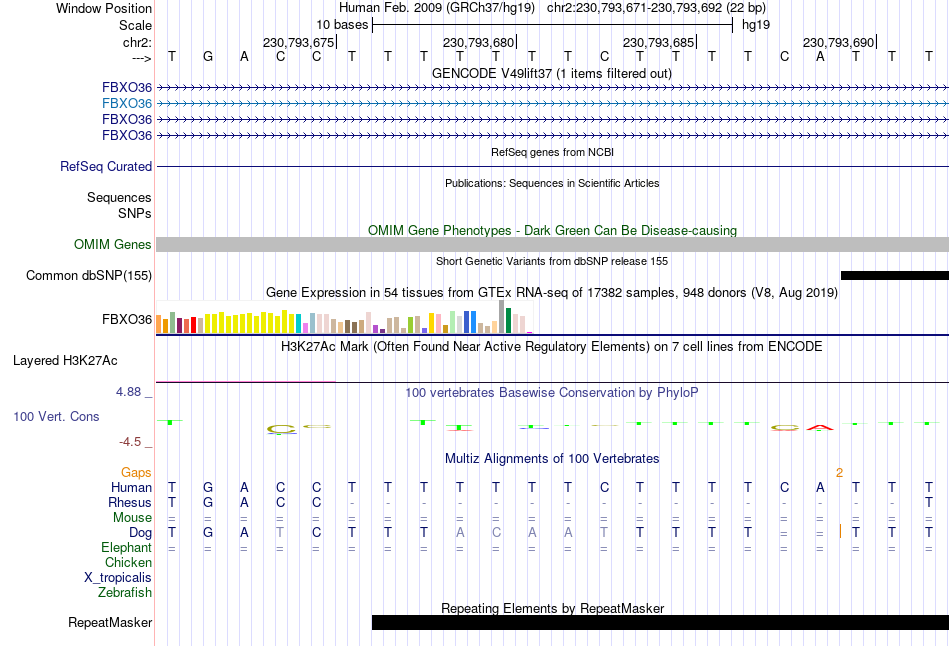Click the Common dbSNP(155) label
Viewport: 950px width, 646px height.
click(89, 275)
